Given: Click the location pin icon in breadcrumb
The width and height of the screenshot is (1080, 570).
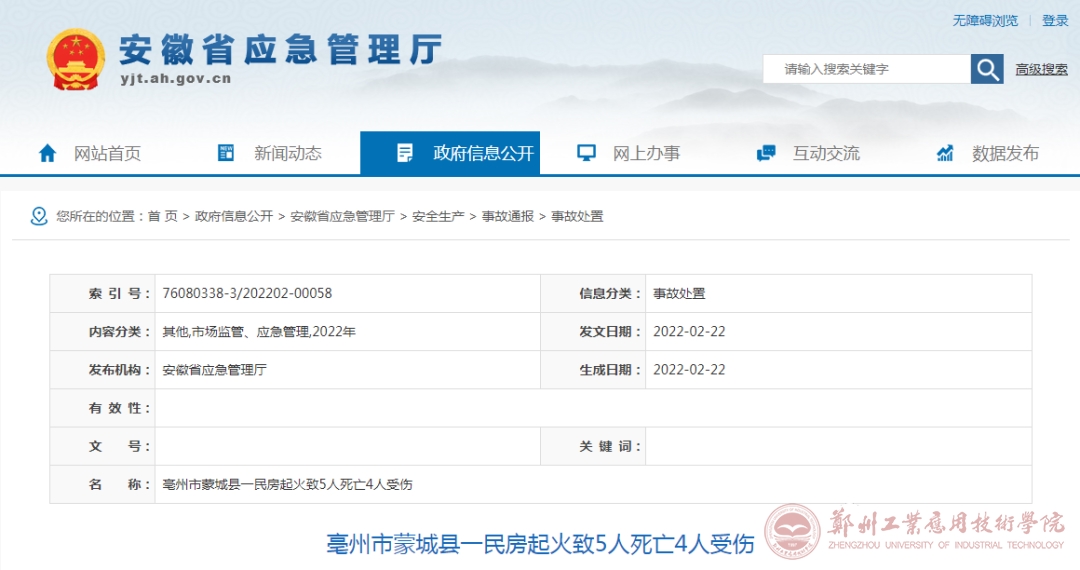Looking at the screenshot, I should point(39,216).
